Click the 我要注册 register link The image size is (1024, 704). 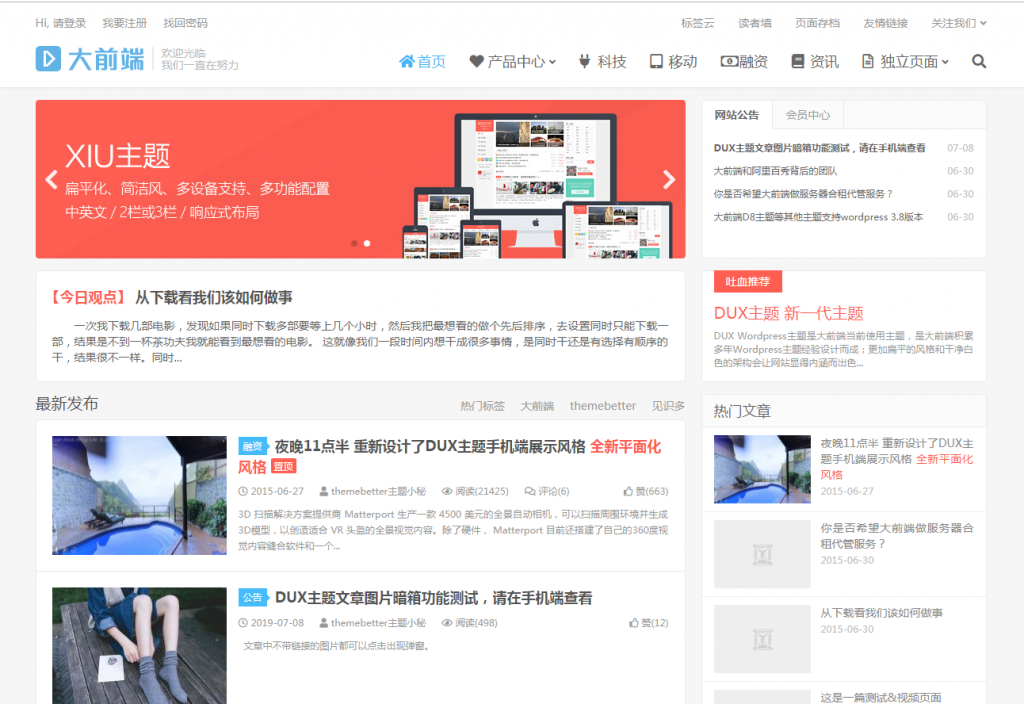click(x=125, y=23)
